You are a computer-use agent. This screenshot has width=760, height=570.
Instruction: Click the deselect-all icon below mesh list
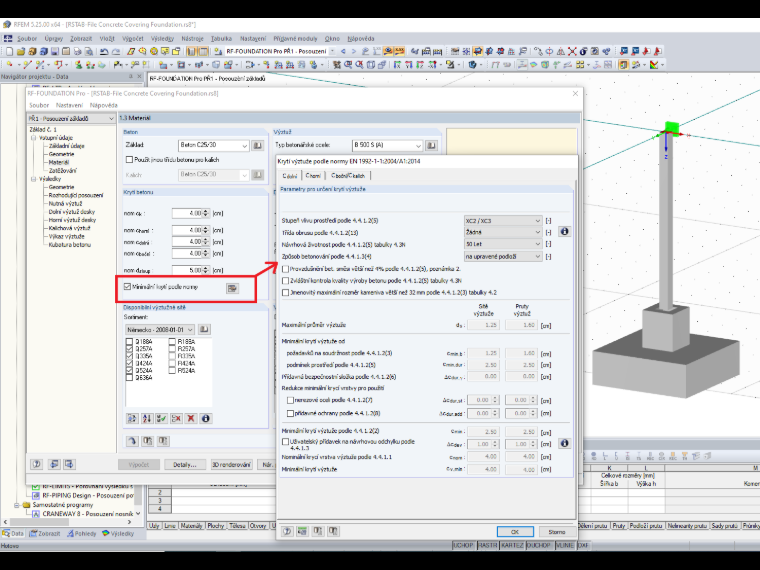[x=176, y=418]
